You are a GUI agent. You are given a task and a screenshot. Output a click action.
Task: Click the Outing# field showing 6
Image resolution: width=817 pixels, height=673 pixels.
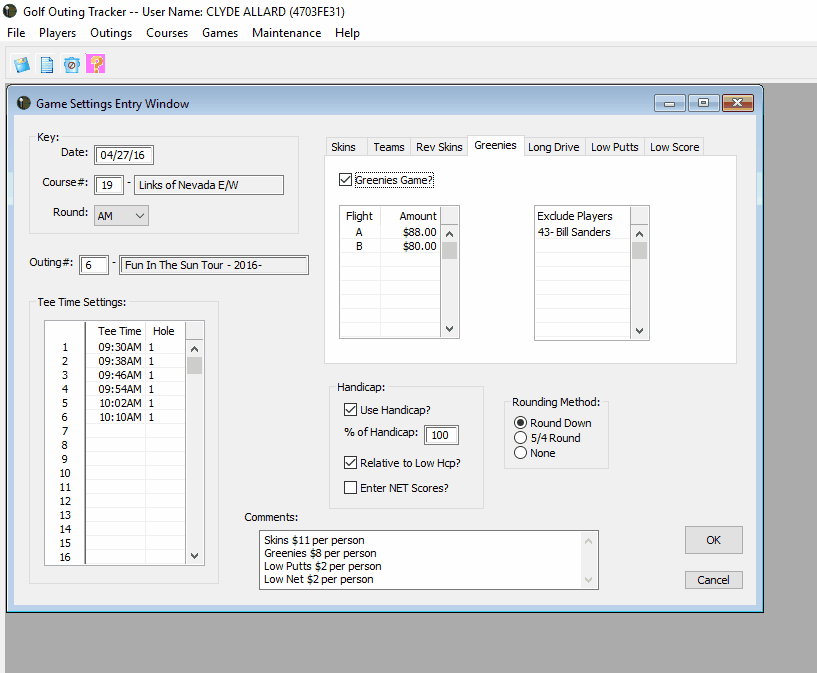point(94,265)
